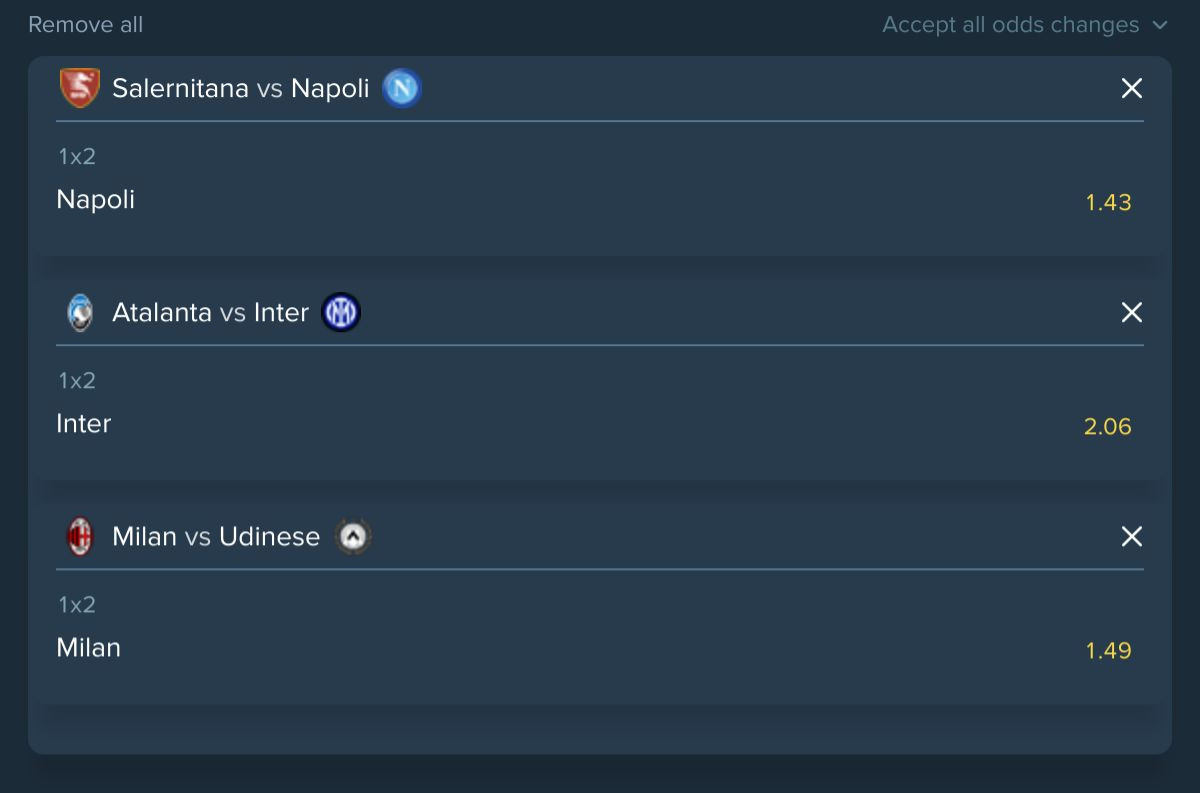This screenshot has height=793, width=1200.
Task: Select the Napoli odds 1.43
Action: pos(1108,202)
